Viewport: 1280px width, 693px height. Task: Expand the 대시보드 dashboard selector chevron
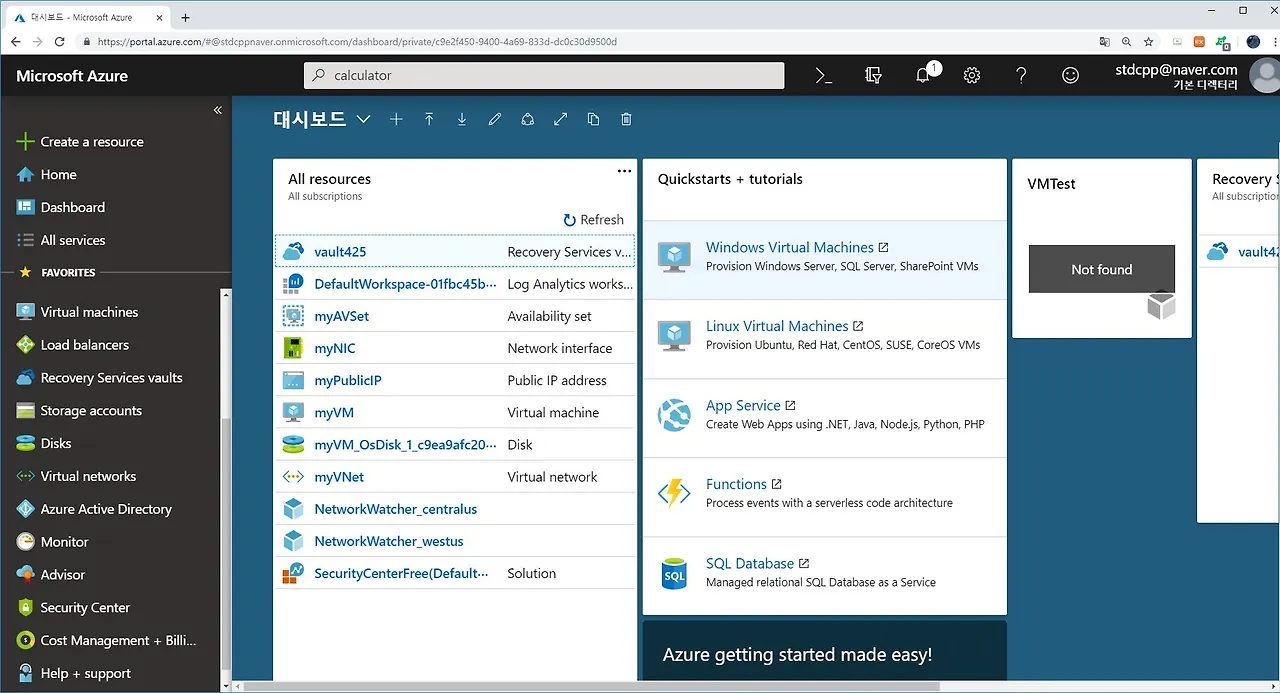point(363,119)
